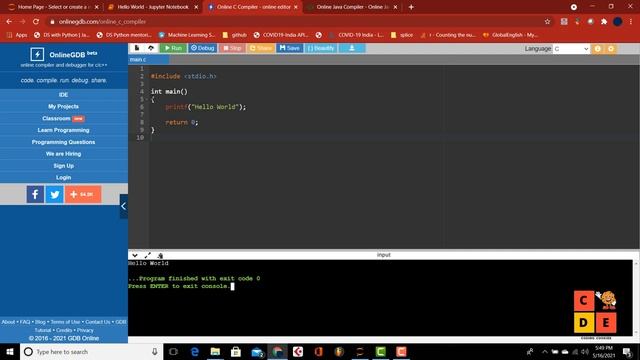
Task: Click the printf line in code editor
Action: point(206,107)
